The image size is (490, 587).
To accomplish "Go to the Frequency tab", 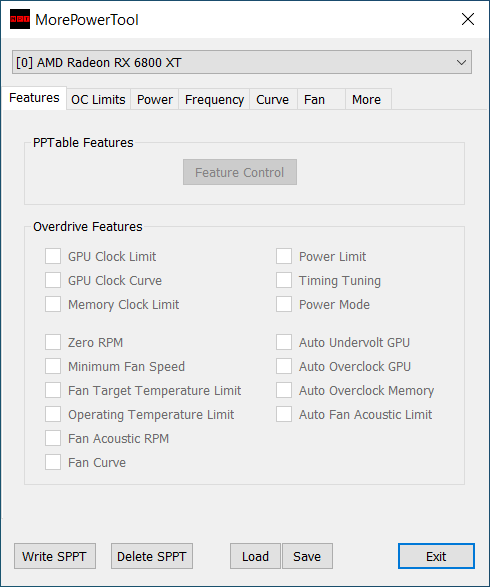I will [214, 100].
